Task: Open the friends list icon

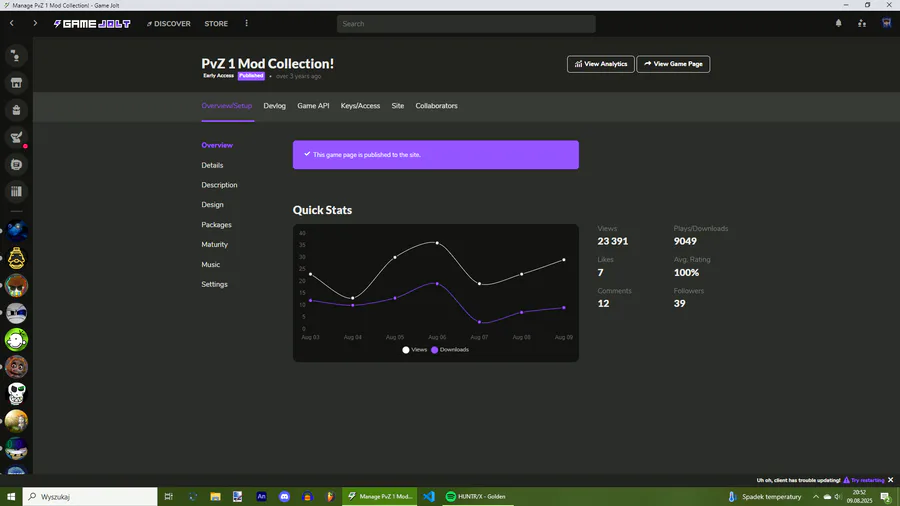Action: tap(862, 24)
